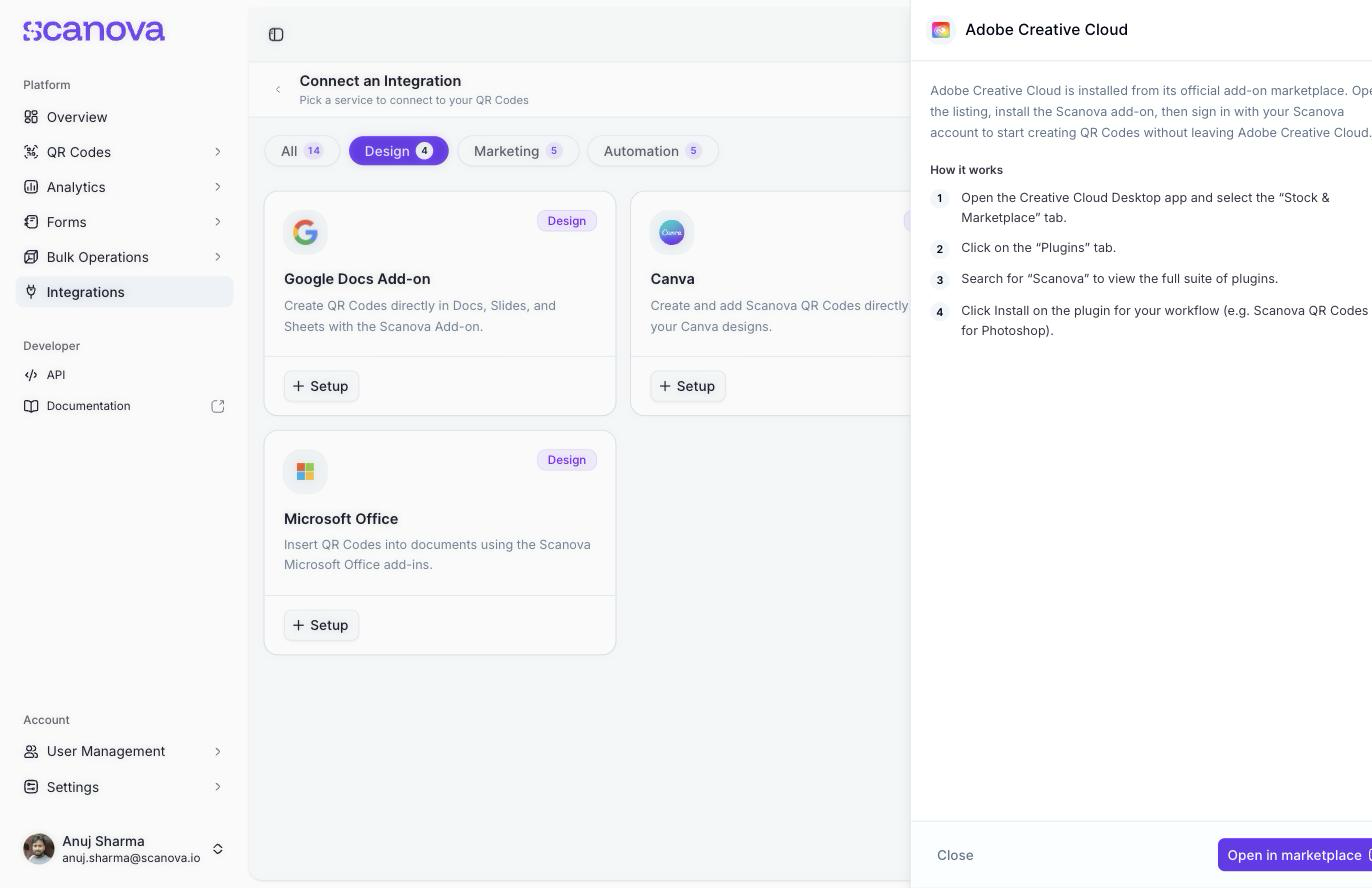Click the external link icon next to Documentation
Viewport: 1372px width, 888px height.
click(x=218, y=406)
